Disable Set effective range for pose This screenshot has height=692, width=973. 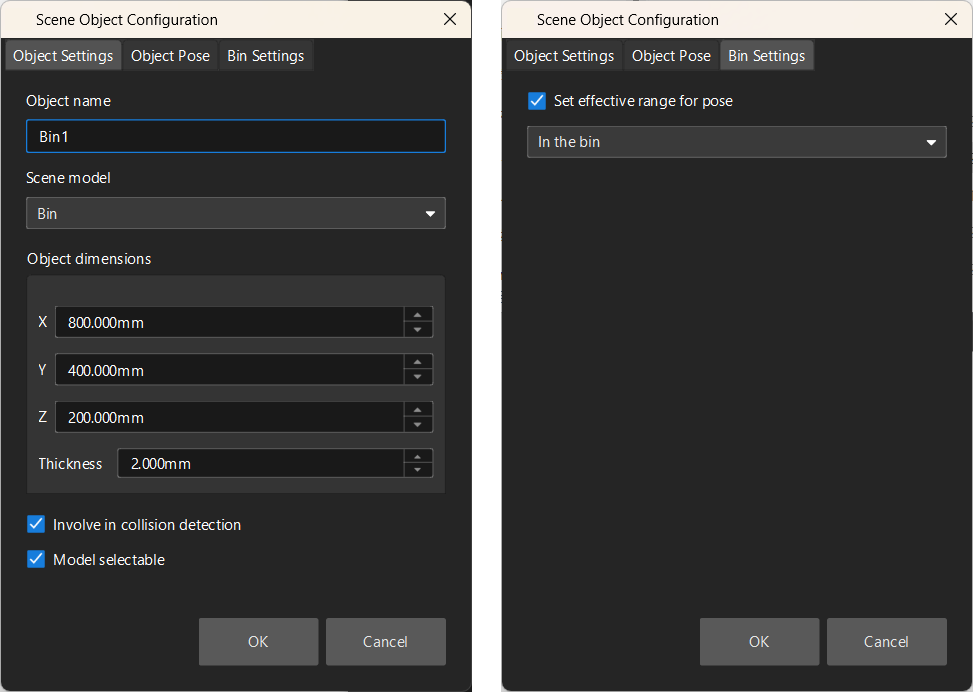point(537,100)
